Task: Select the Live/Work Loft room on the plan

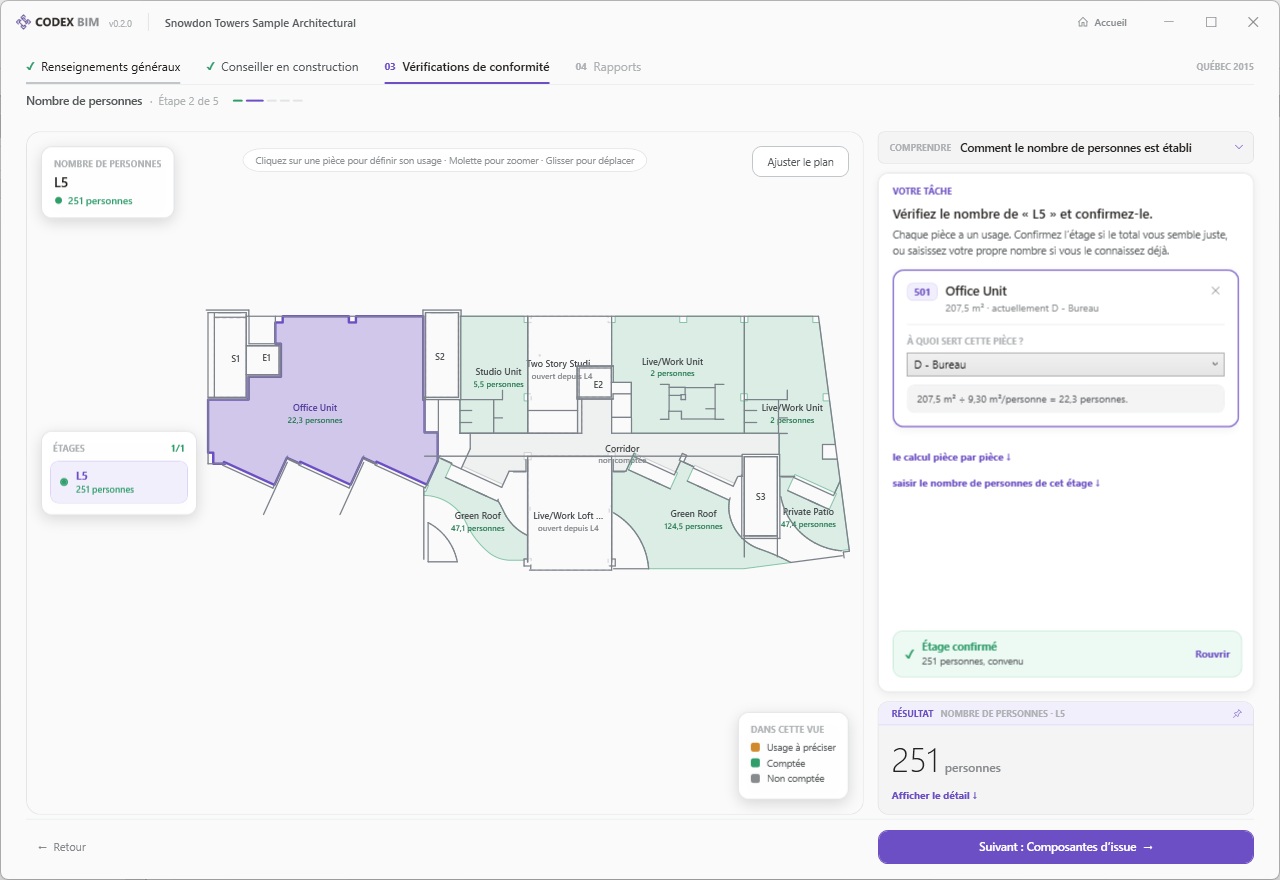Action: (568, 521)
